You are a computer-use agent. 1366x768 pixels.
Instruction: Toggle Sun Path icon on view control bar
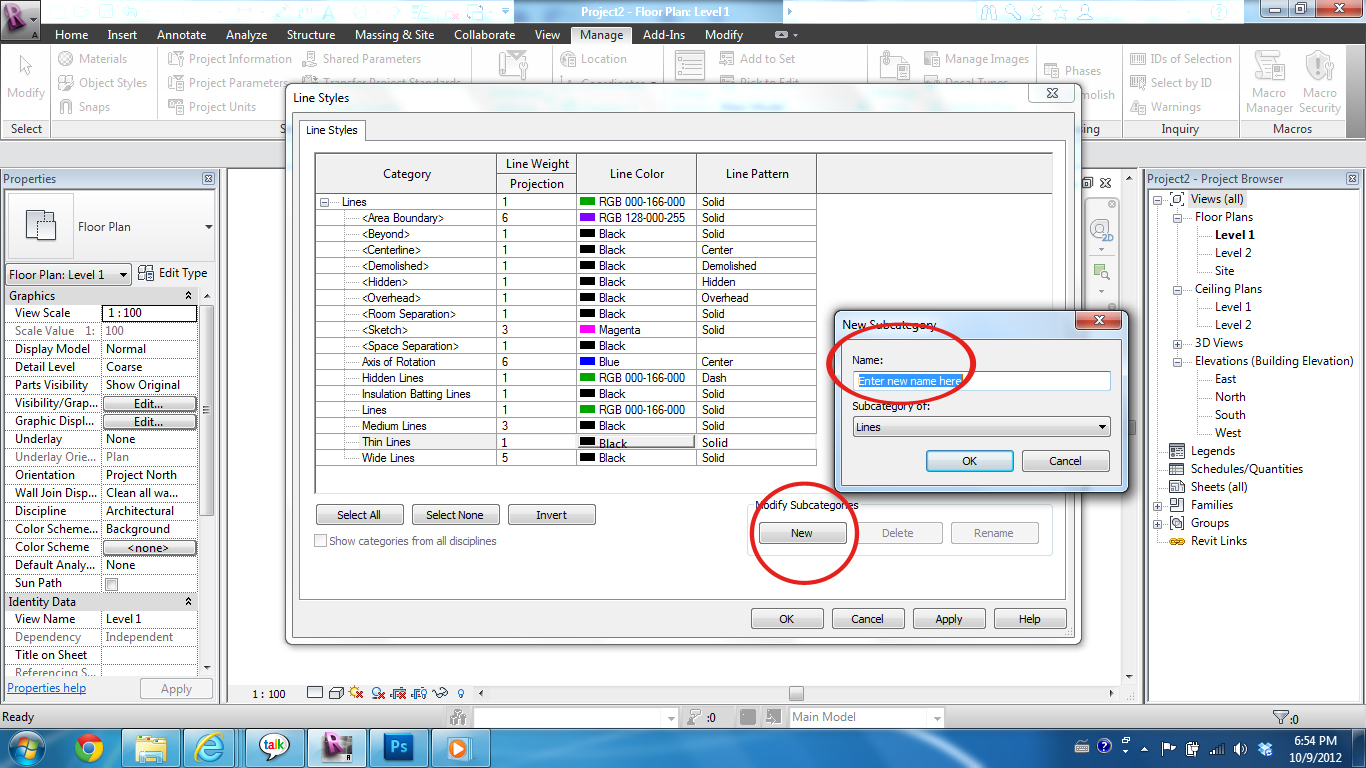click(355, 692)
